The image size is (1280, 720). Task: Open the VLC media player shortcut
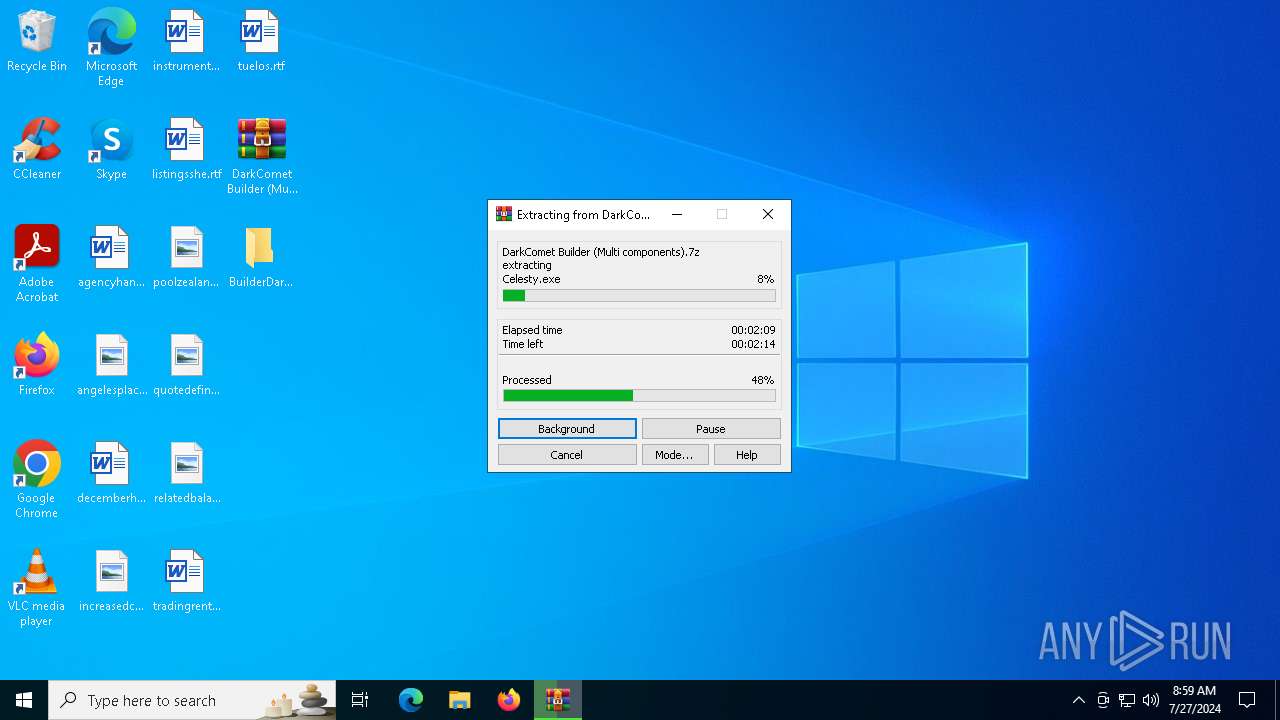pyautogui.click(x=37, y=588)
